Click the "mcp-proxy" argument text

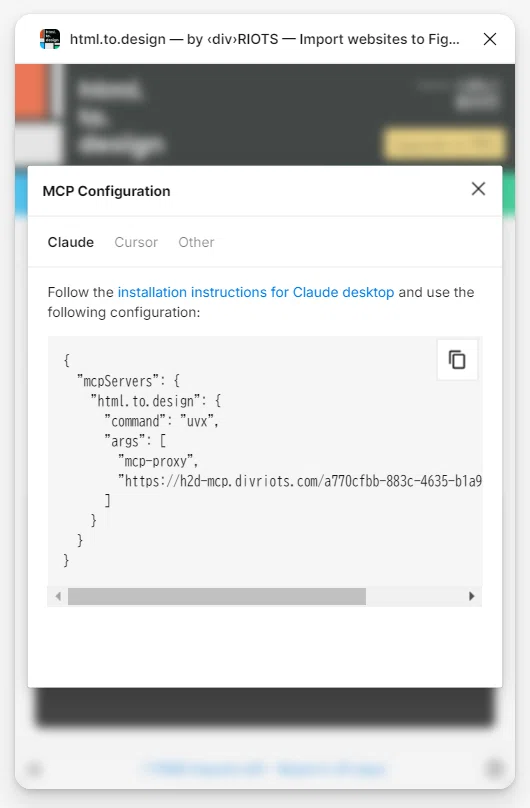point(158,461)
